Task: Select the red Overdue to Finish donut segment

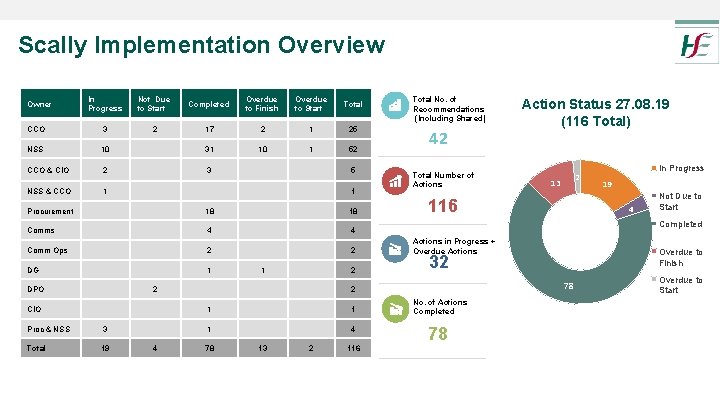Action: click(556, 183)
